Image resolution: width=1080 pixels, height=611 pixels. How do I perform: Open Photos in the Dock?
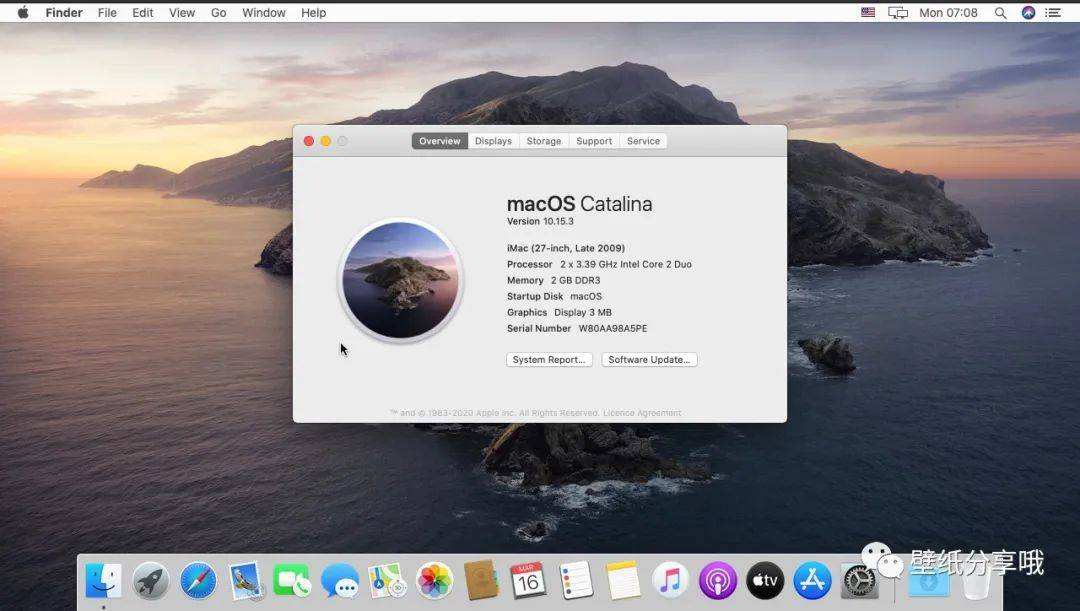(435, 580)
